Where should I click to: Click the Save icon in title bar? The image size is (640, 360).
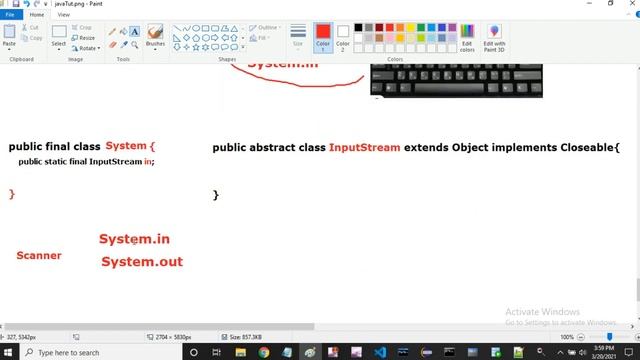[x=16, y=4]
